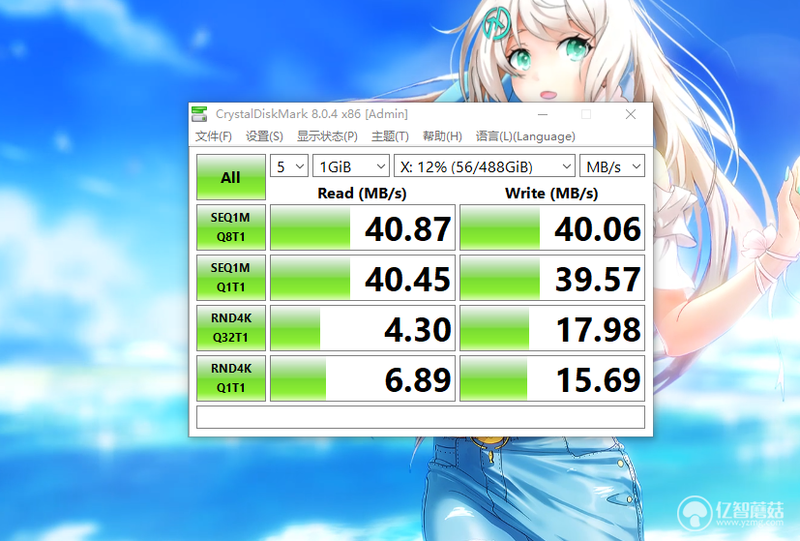The image size is (800, 541).
Task: Open the test count dropdown showing 5
Action: click(289, 166)
